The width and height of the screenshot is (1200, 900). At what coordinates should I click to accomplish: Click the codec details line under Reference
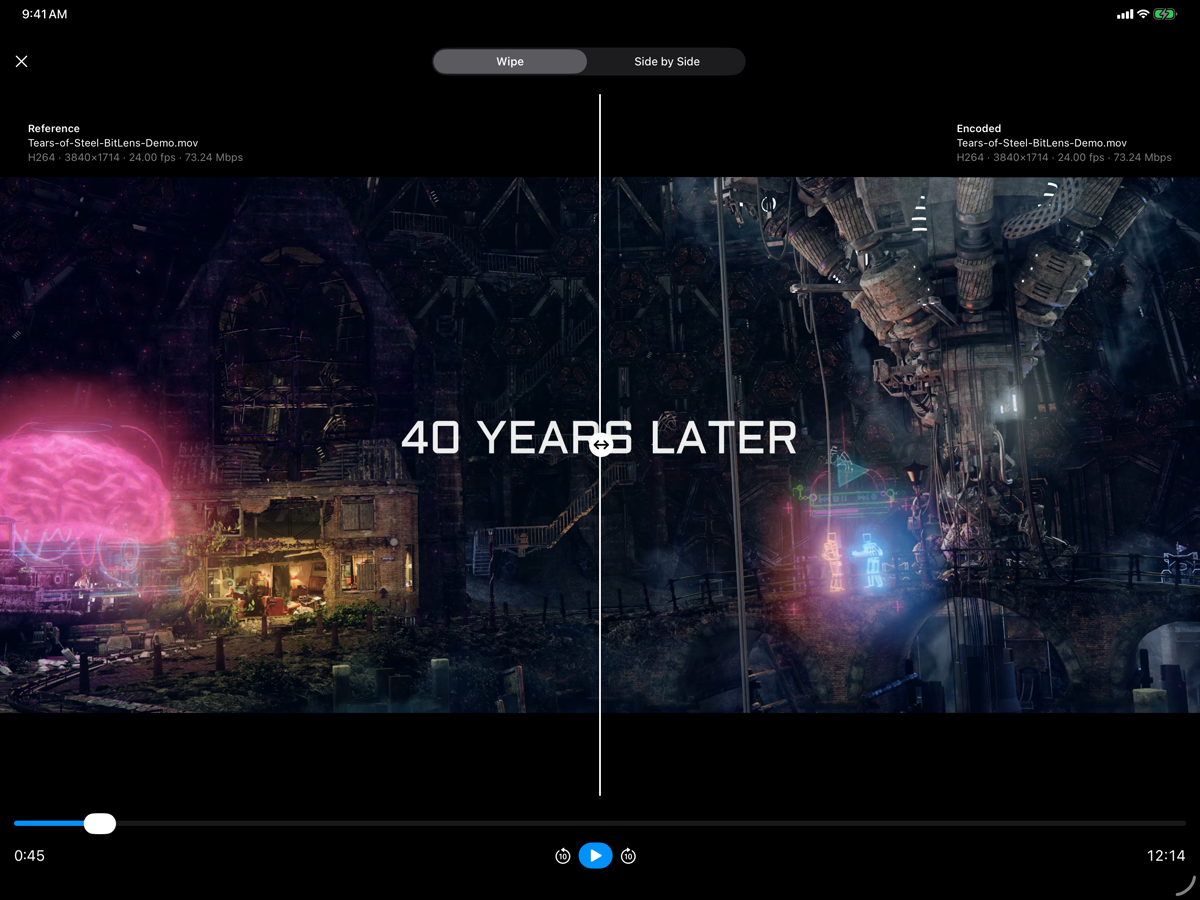point(135,157)
